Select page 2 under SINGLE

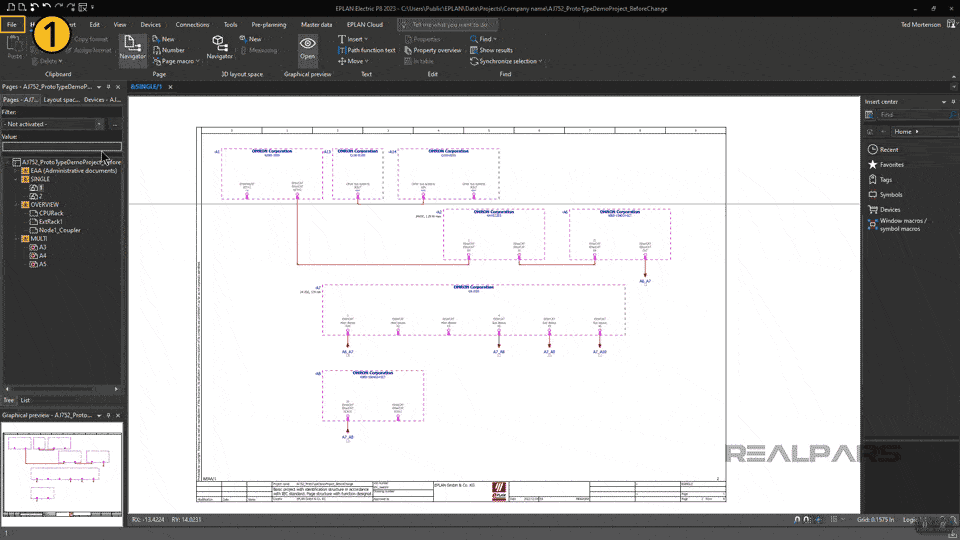coord(40,197)
